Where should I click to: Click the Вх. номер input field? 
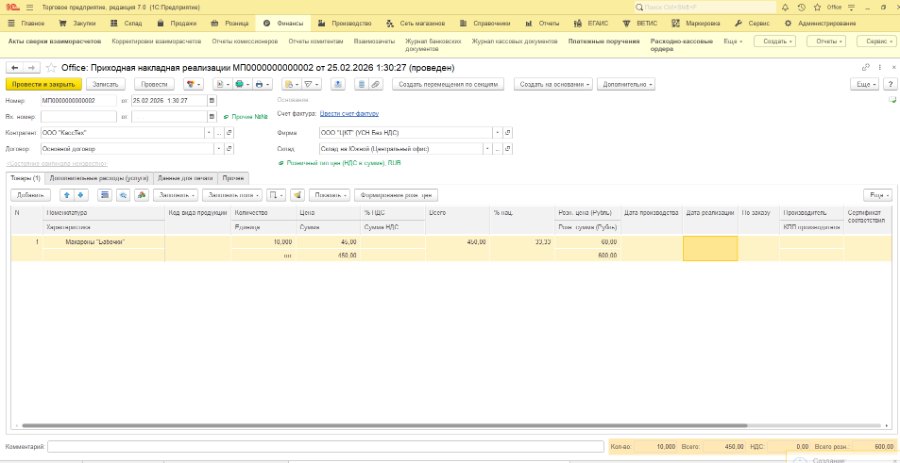point(79,116)
